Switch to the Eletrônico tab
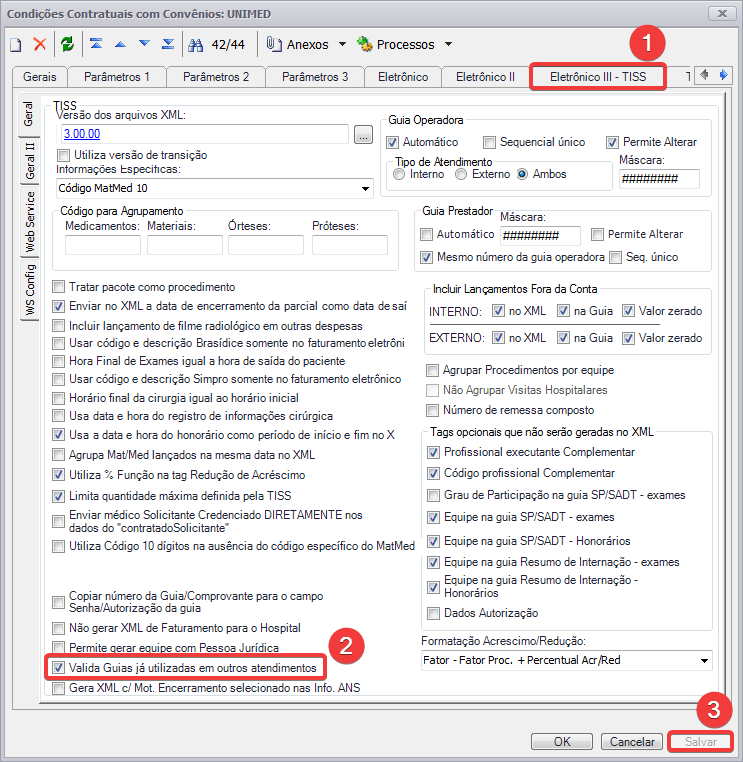Screen dimensions: 743x762 pyautogui.click(x=403, y=77)
